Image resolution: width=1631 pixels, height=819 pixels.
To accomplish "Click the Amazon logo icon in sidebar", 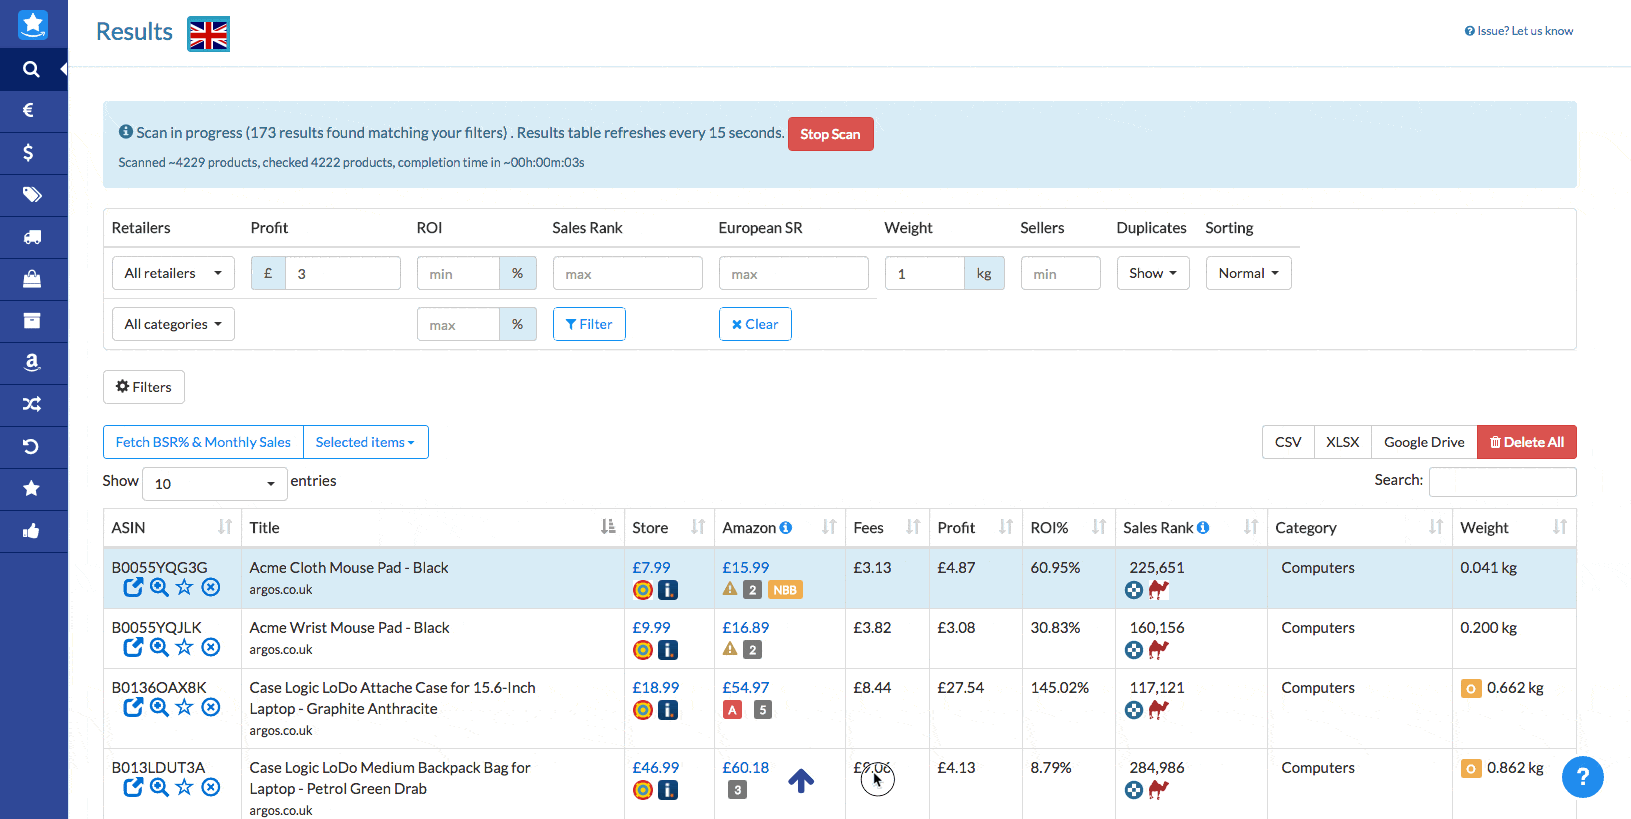I will point(32,363).
